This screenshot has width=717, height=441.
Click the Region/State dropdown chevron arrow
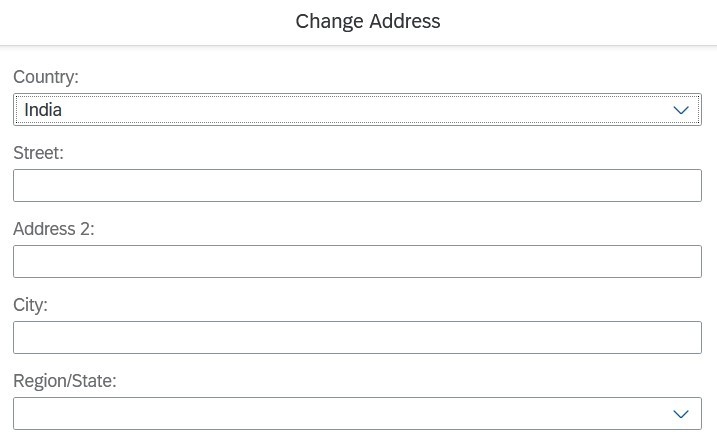coord(681,414)
